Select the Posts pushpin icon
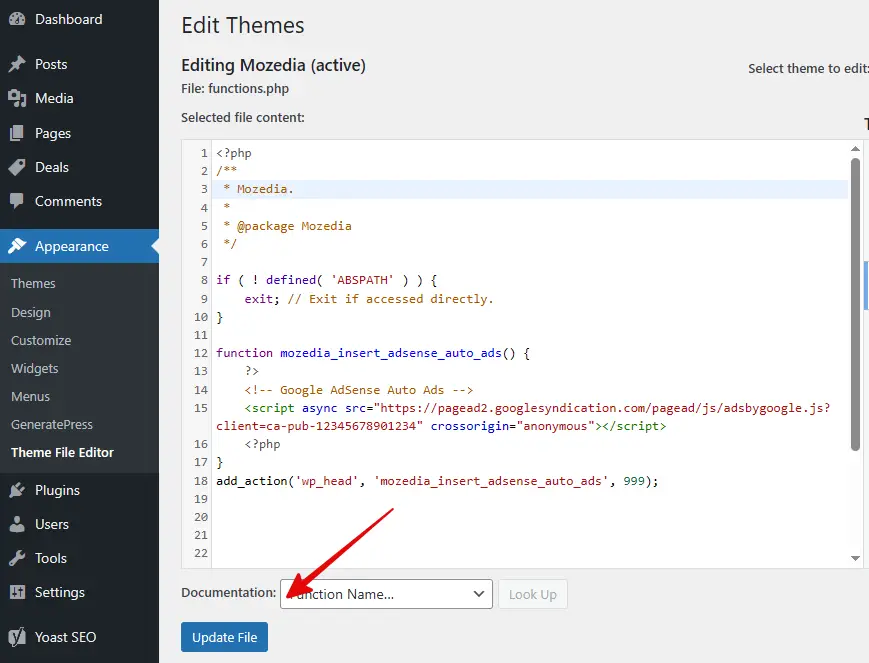Viewport: 869px width, 663px height. (x=18, y=64)
